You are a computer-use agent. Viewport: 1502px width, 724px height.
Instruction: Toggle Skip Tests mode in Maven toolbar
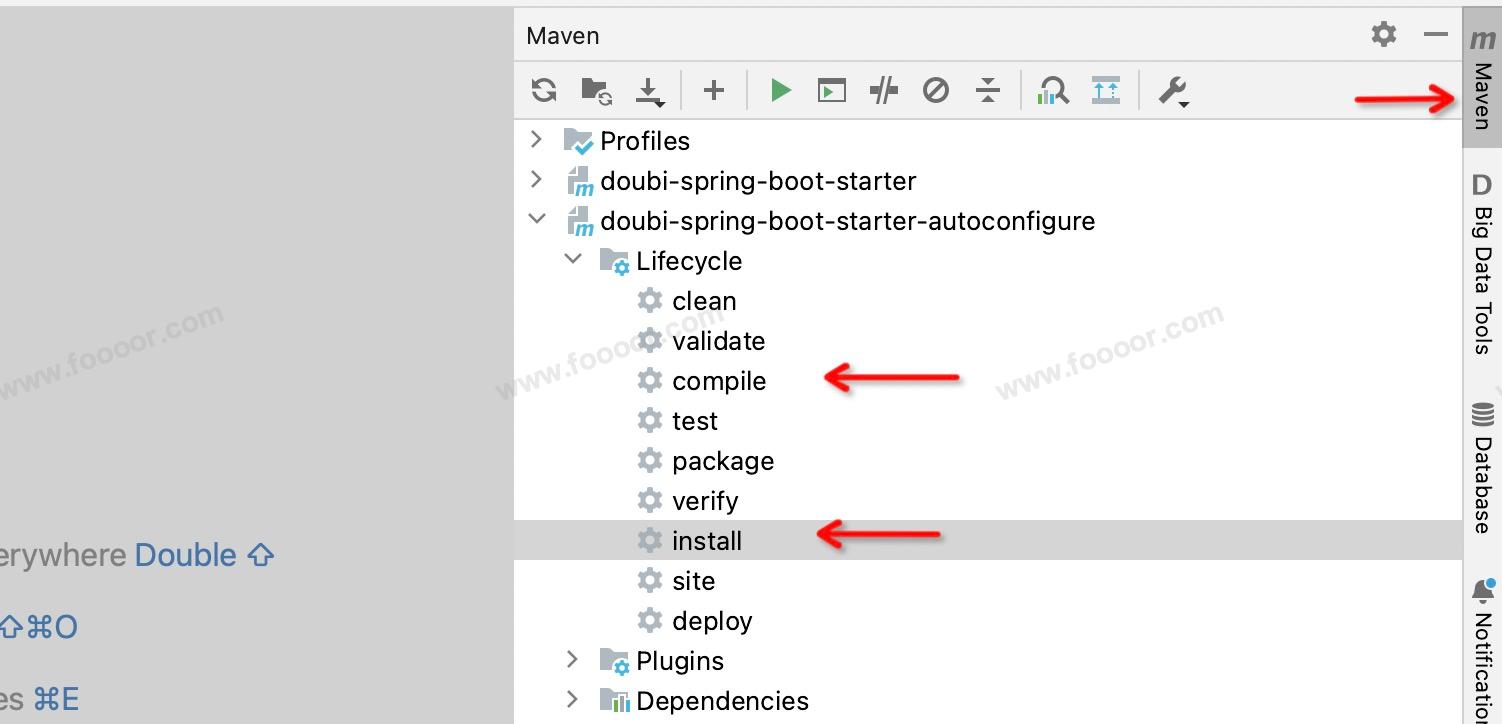click(936, 91)
